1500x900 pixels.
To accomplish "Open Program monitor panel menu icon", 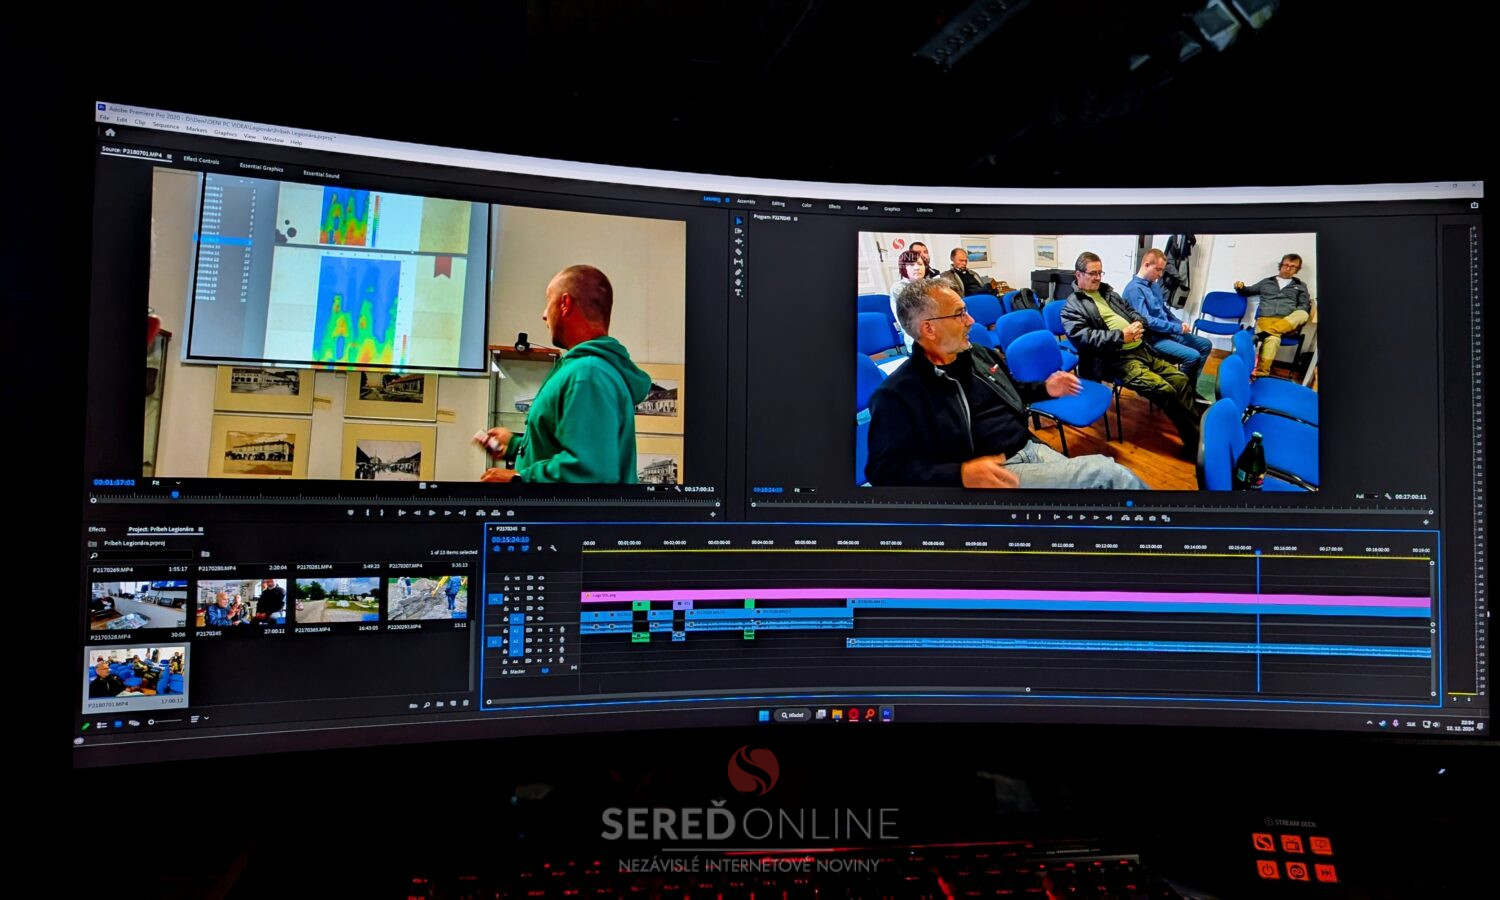I will (796, 218).
